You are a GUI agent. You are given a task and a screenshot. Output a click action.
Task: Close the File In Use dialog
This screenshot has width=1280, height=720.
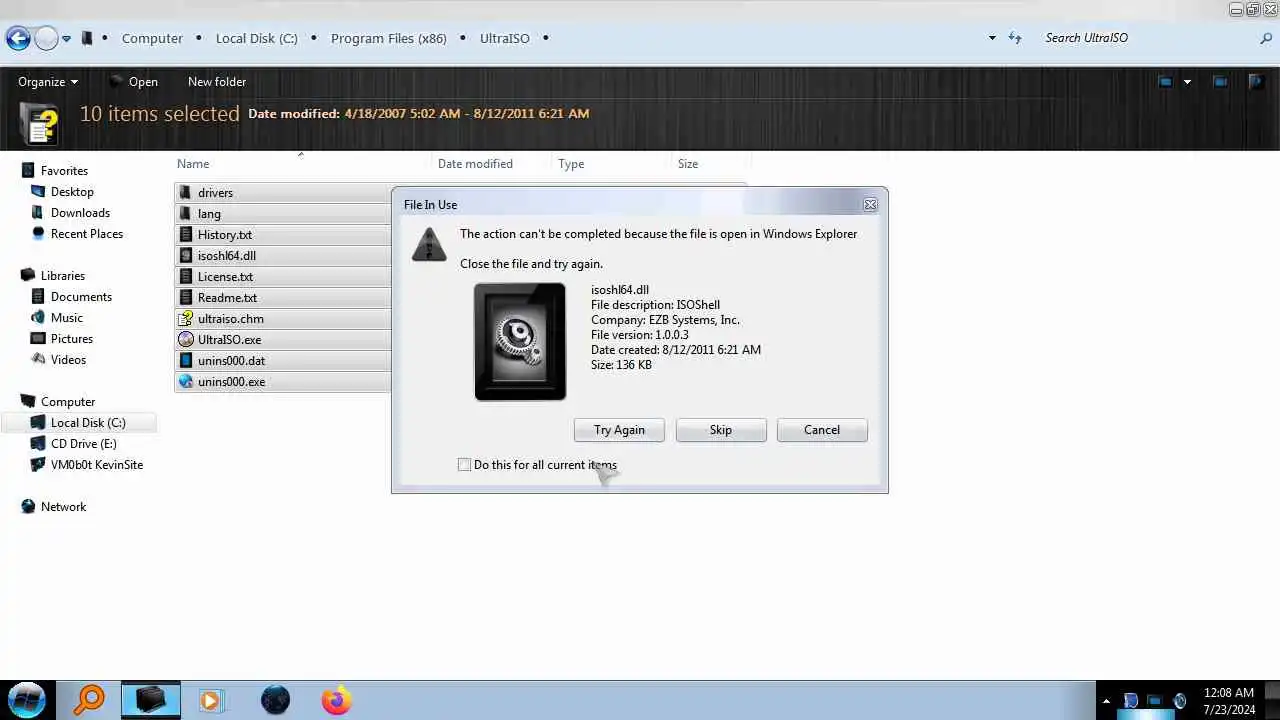[870, 205]
